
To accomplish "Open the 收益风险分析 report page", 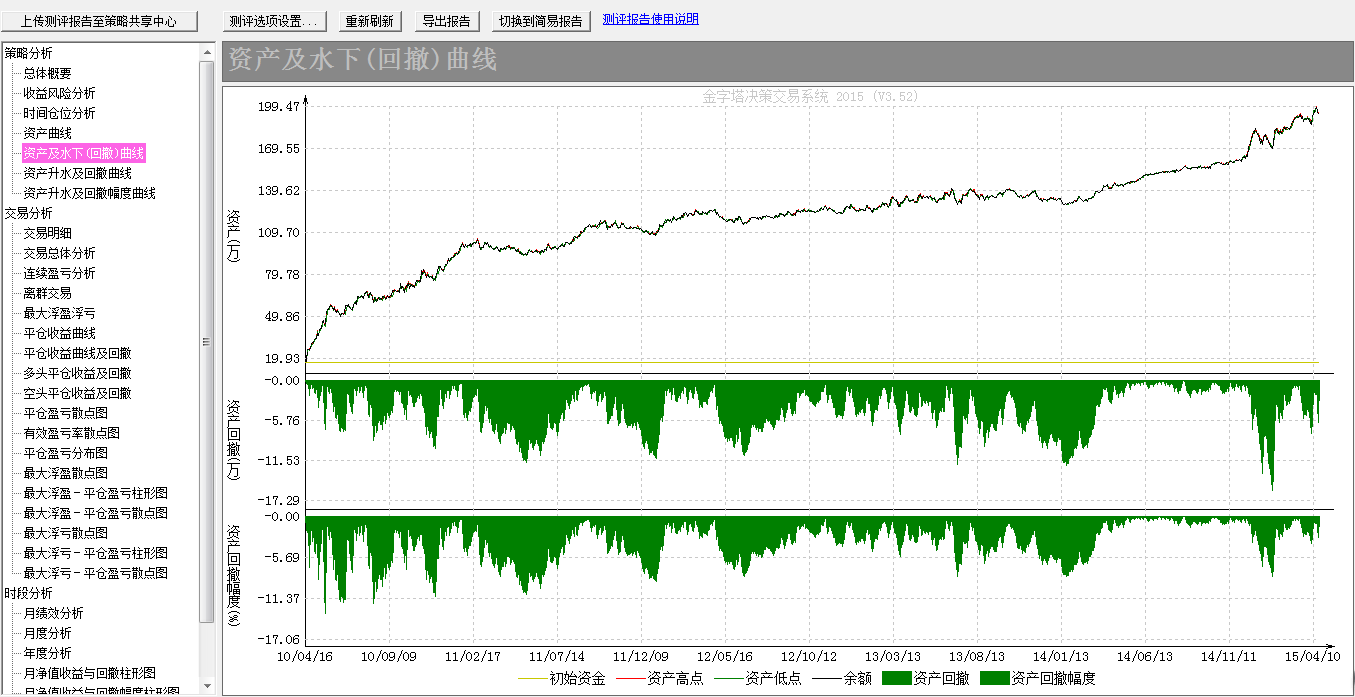I will (59, 93).
